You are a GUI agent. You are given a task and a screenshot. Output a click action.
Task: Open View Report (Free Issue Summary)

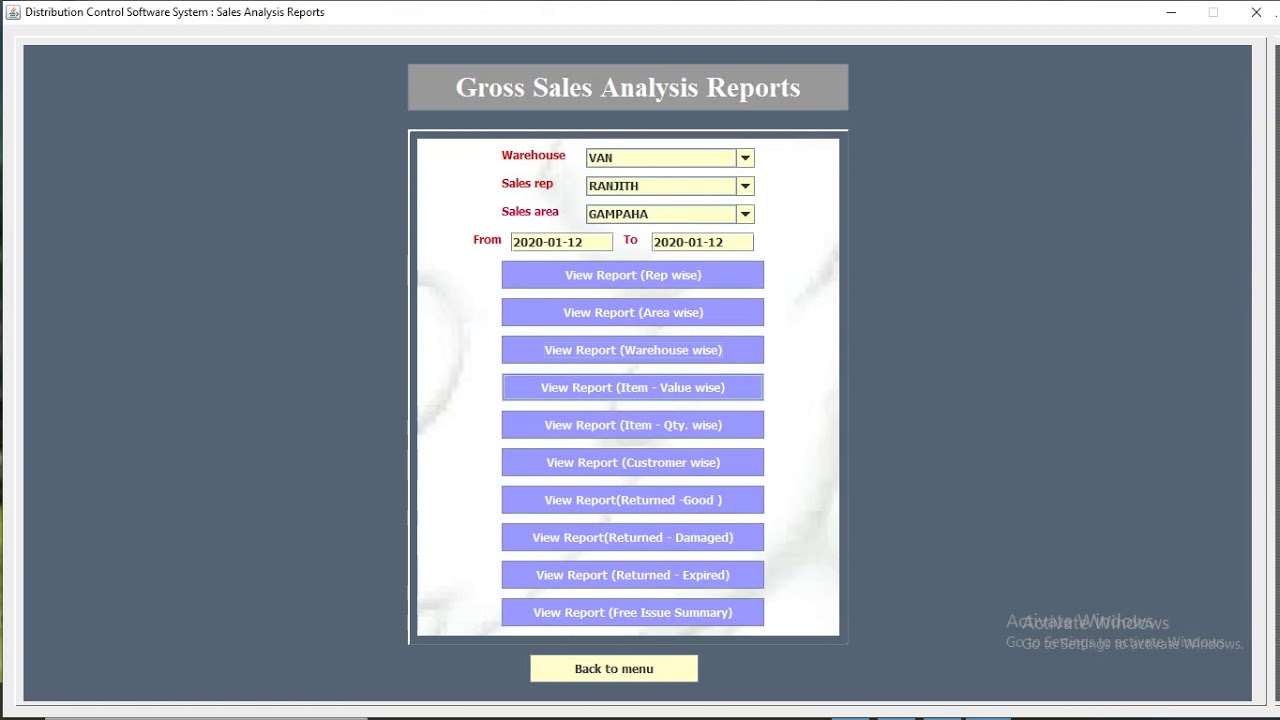point(633,612)
